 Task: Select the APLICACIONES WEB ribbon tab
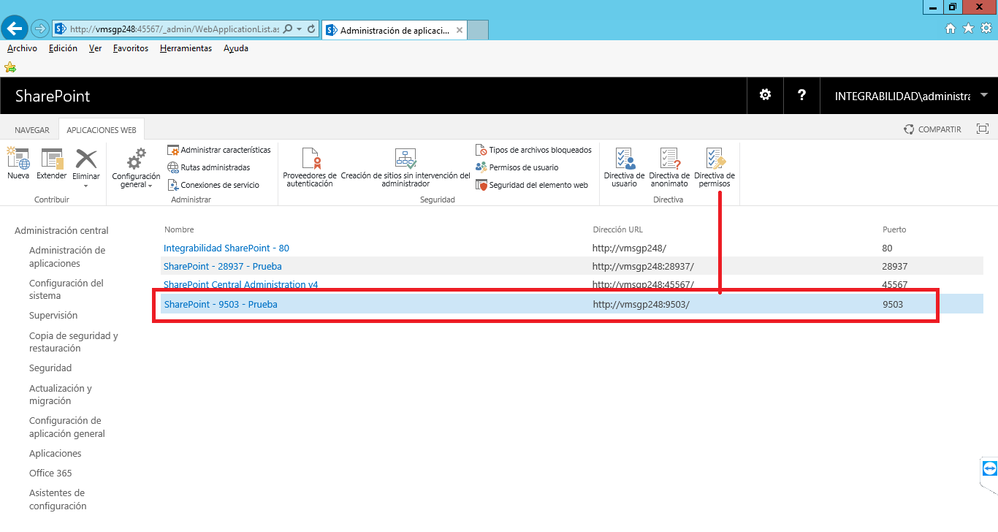pos(101,130)
